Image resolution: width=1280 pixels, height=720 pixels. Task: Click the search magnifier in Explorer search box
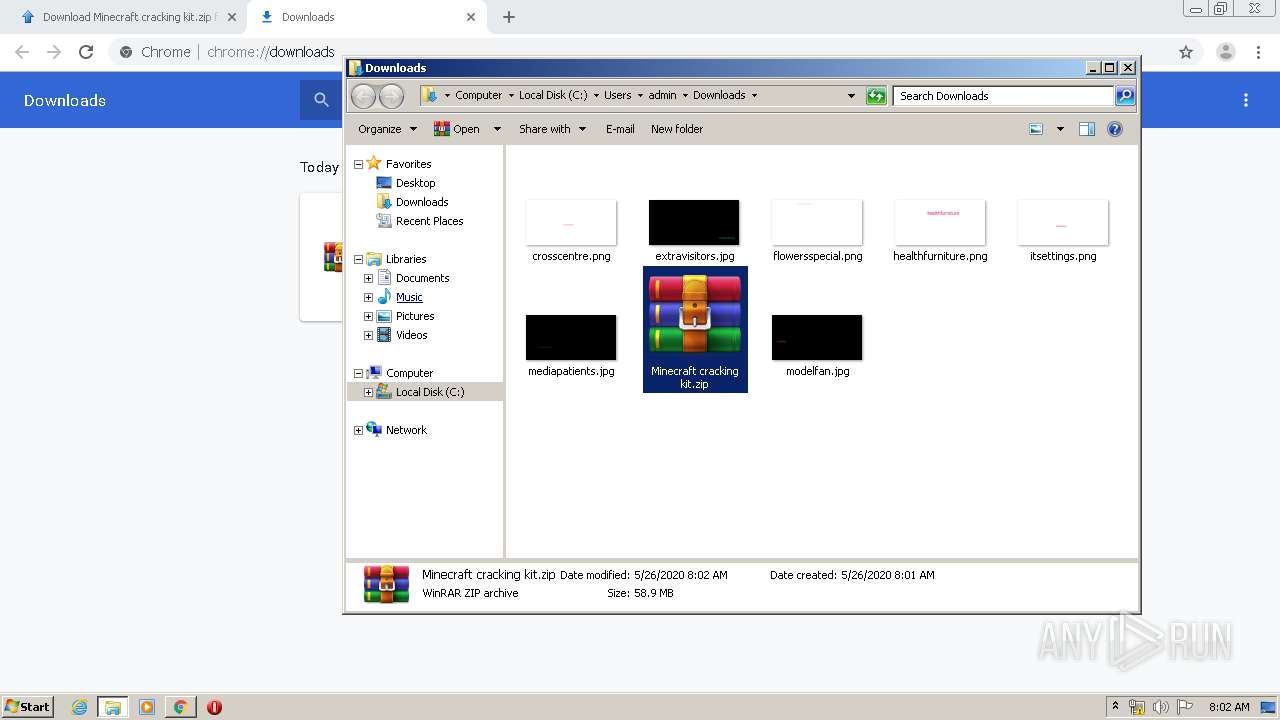pyautogui.click(x=1125, y=96)
